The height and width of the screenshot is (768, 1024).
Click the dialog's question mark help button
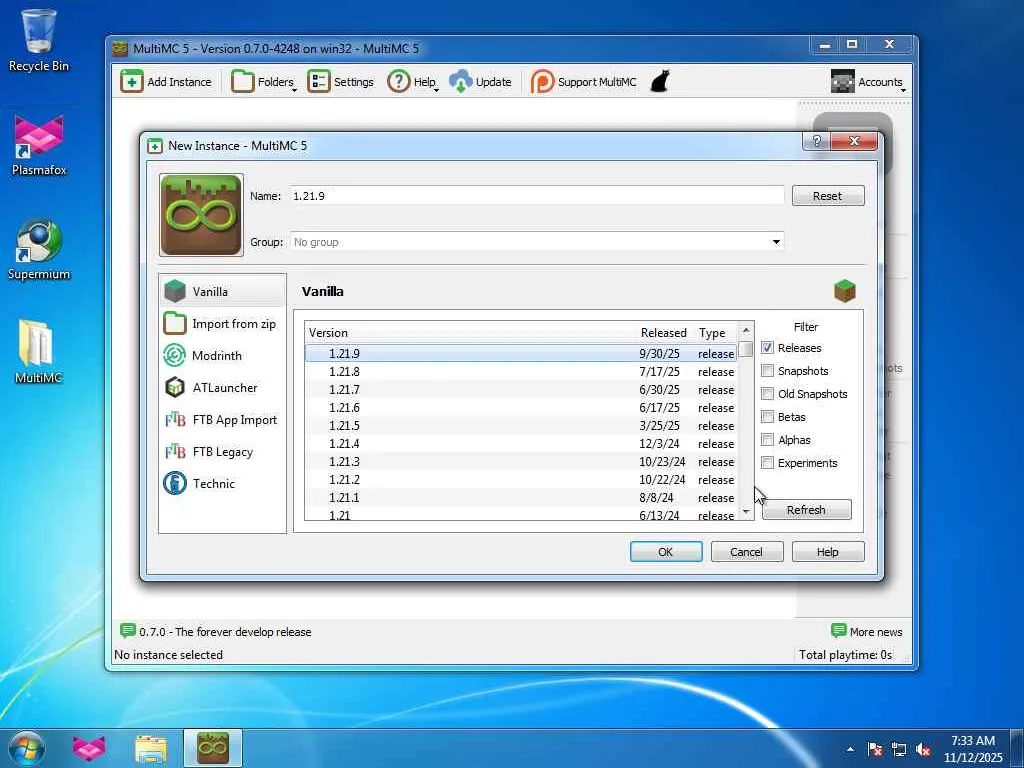coord(816,141)
